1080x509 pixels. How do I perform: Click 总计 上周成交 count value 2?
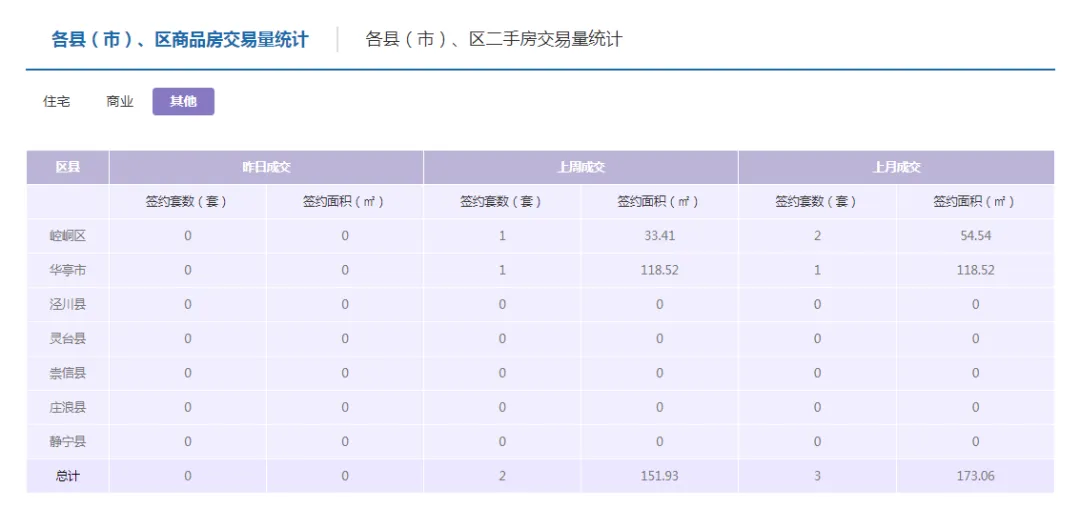[502, 476]
